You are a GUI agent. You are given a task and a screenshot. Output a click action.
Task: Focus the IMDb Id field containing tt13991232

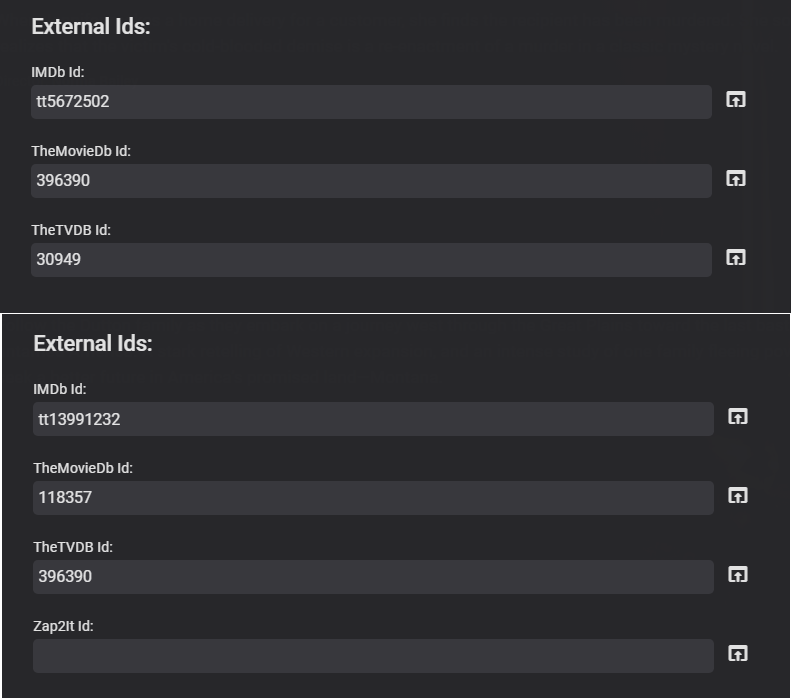[373, 419]
